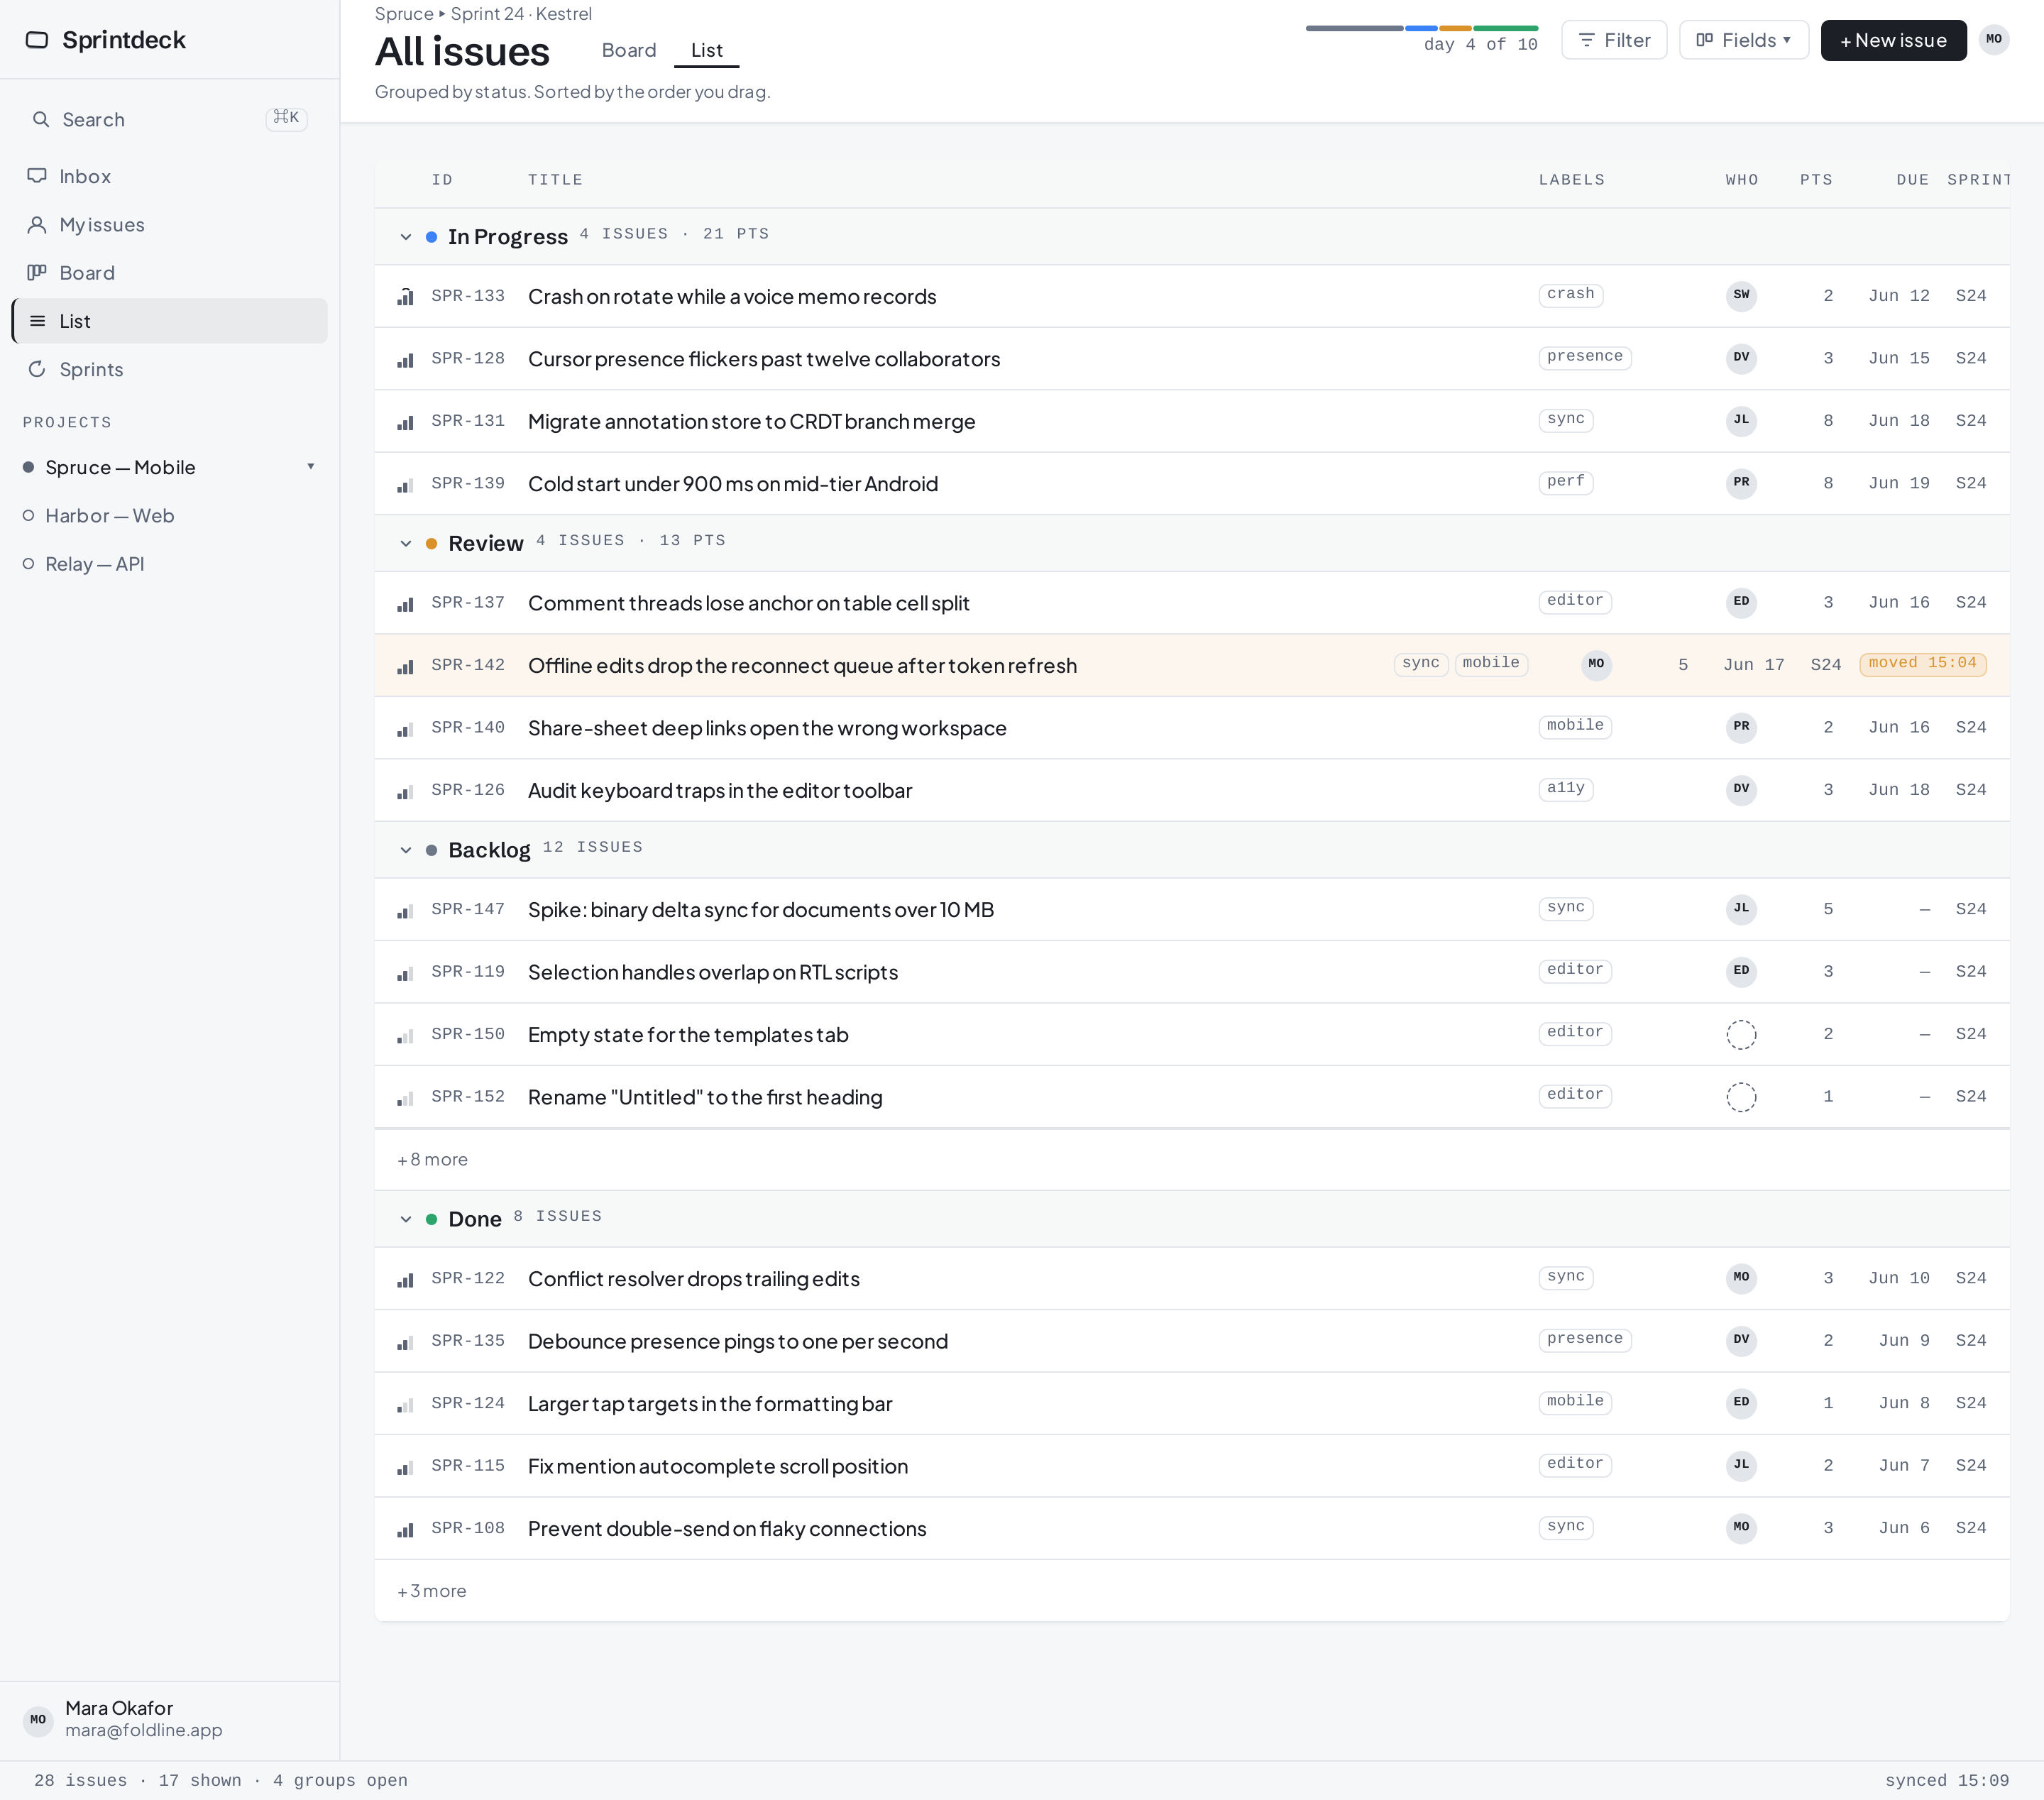
Task: Click the unassigned avatar on SPR-150
Action: pyautogui.click(x=1741, y=1034)
